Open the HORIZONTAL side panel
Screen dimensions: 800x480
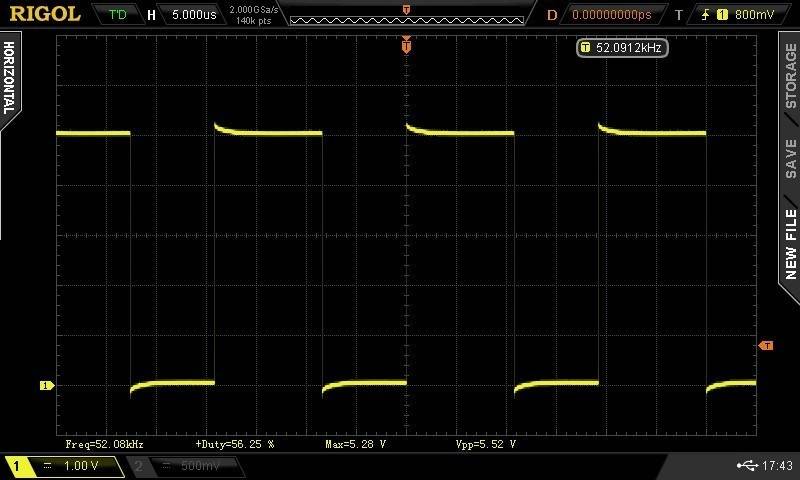10,78
